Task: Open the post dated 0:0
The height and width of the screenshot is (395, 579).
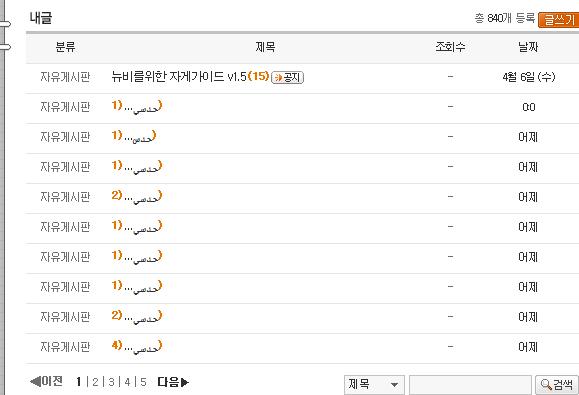Action: pyautogui.click(x=137, y=107)
